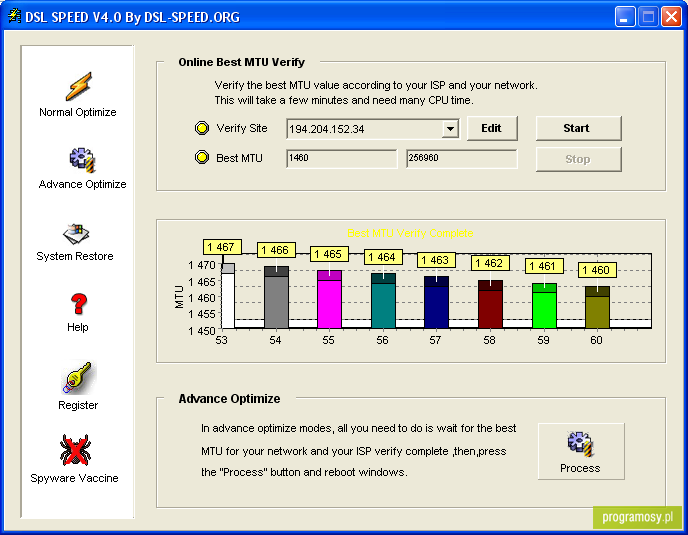The image size is (688, 535).
Task: Click the 'Verify Site' label text
Action: 242,128
